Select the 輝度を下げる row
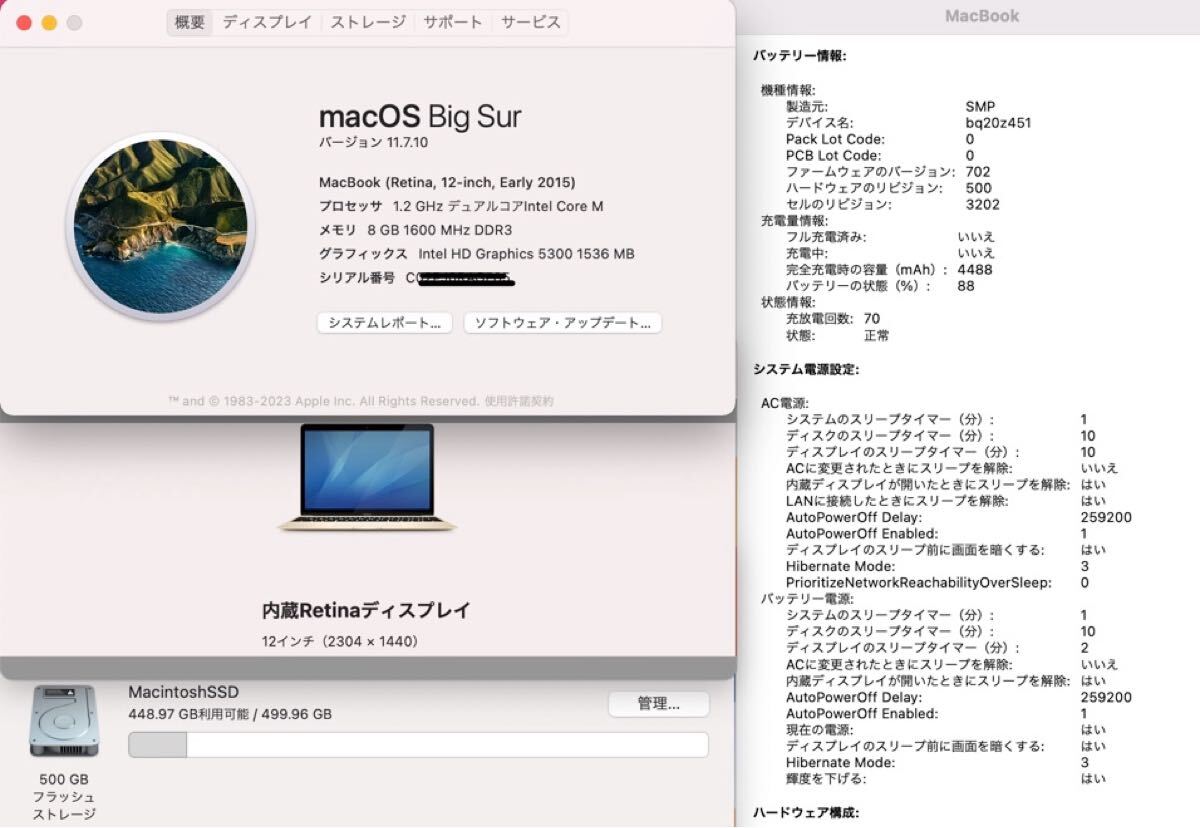The width and height of the screenshot is (1200, 828). 946,778
